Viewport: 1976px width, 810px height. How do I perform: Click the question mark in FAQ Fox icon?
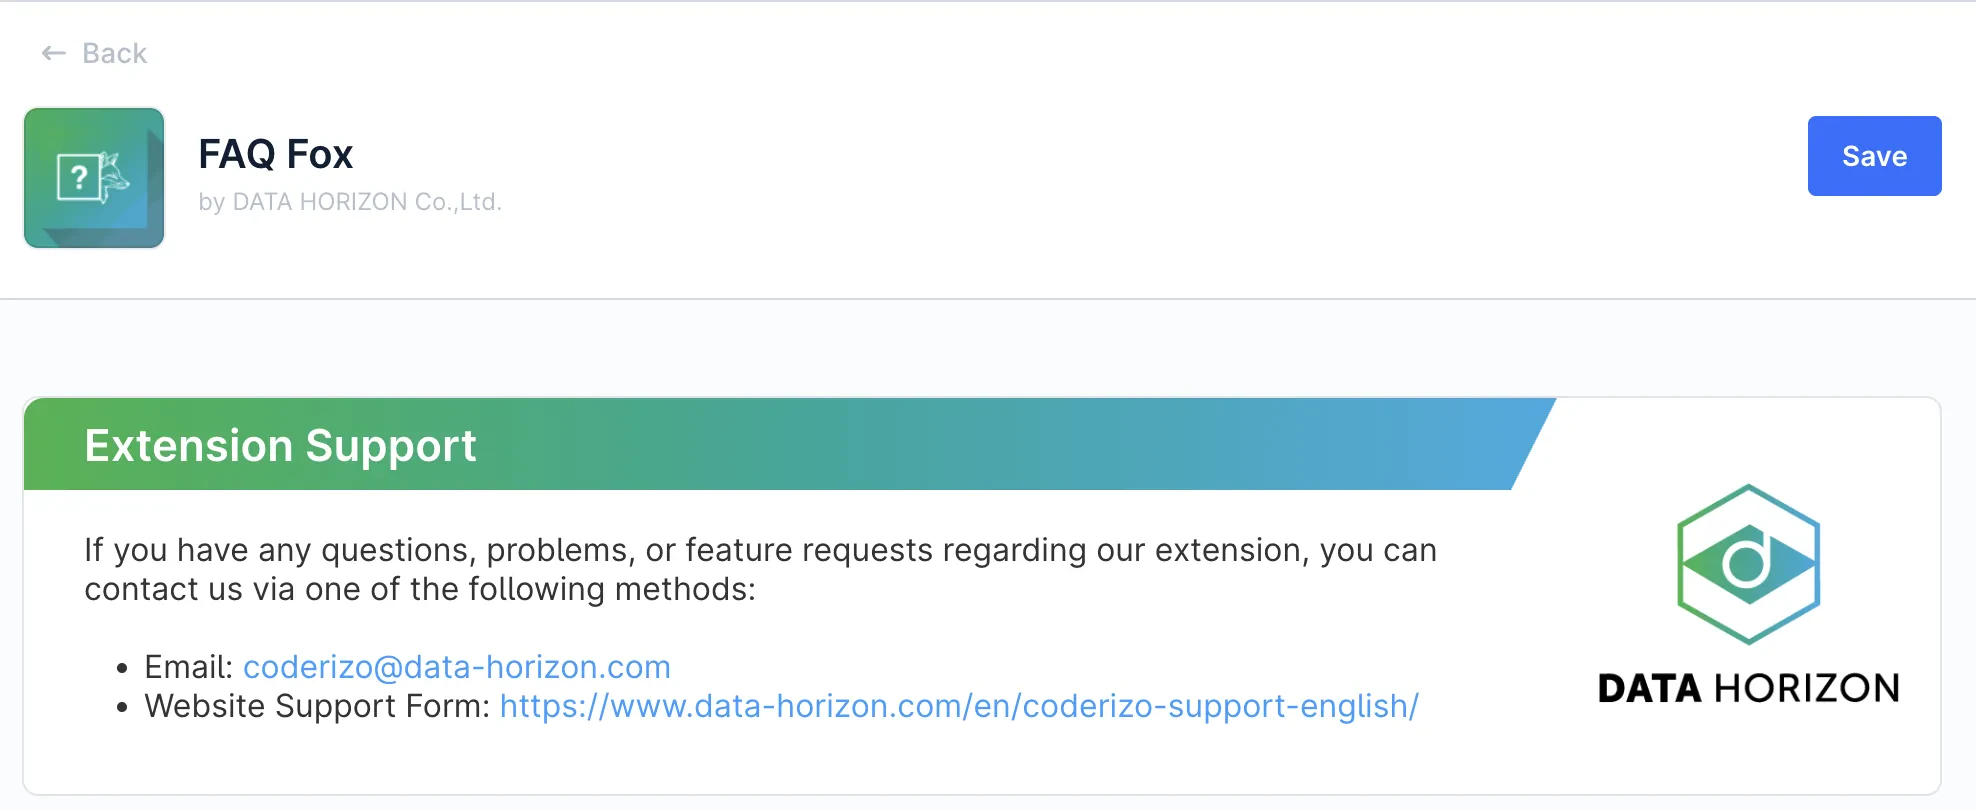click(x=79, y=178)
